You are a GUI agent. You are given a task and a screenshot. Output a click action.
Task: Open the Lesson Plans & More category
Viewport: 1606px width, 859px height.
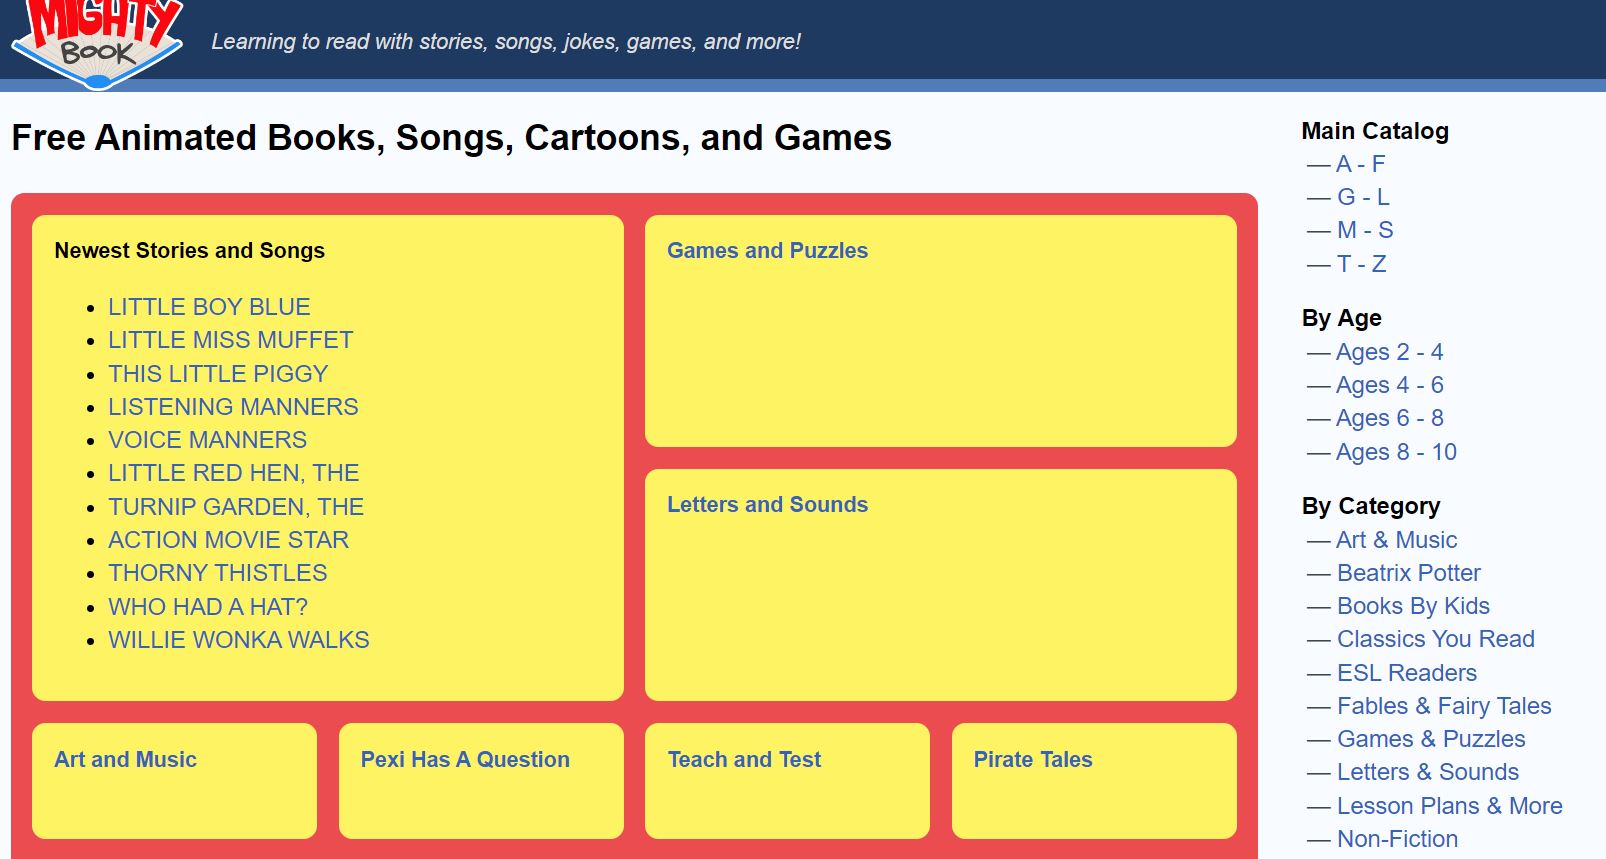coord(1449,806)
